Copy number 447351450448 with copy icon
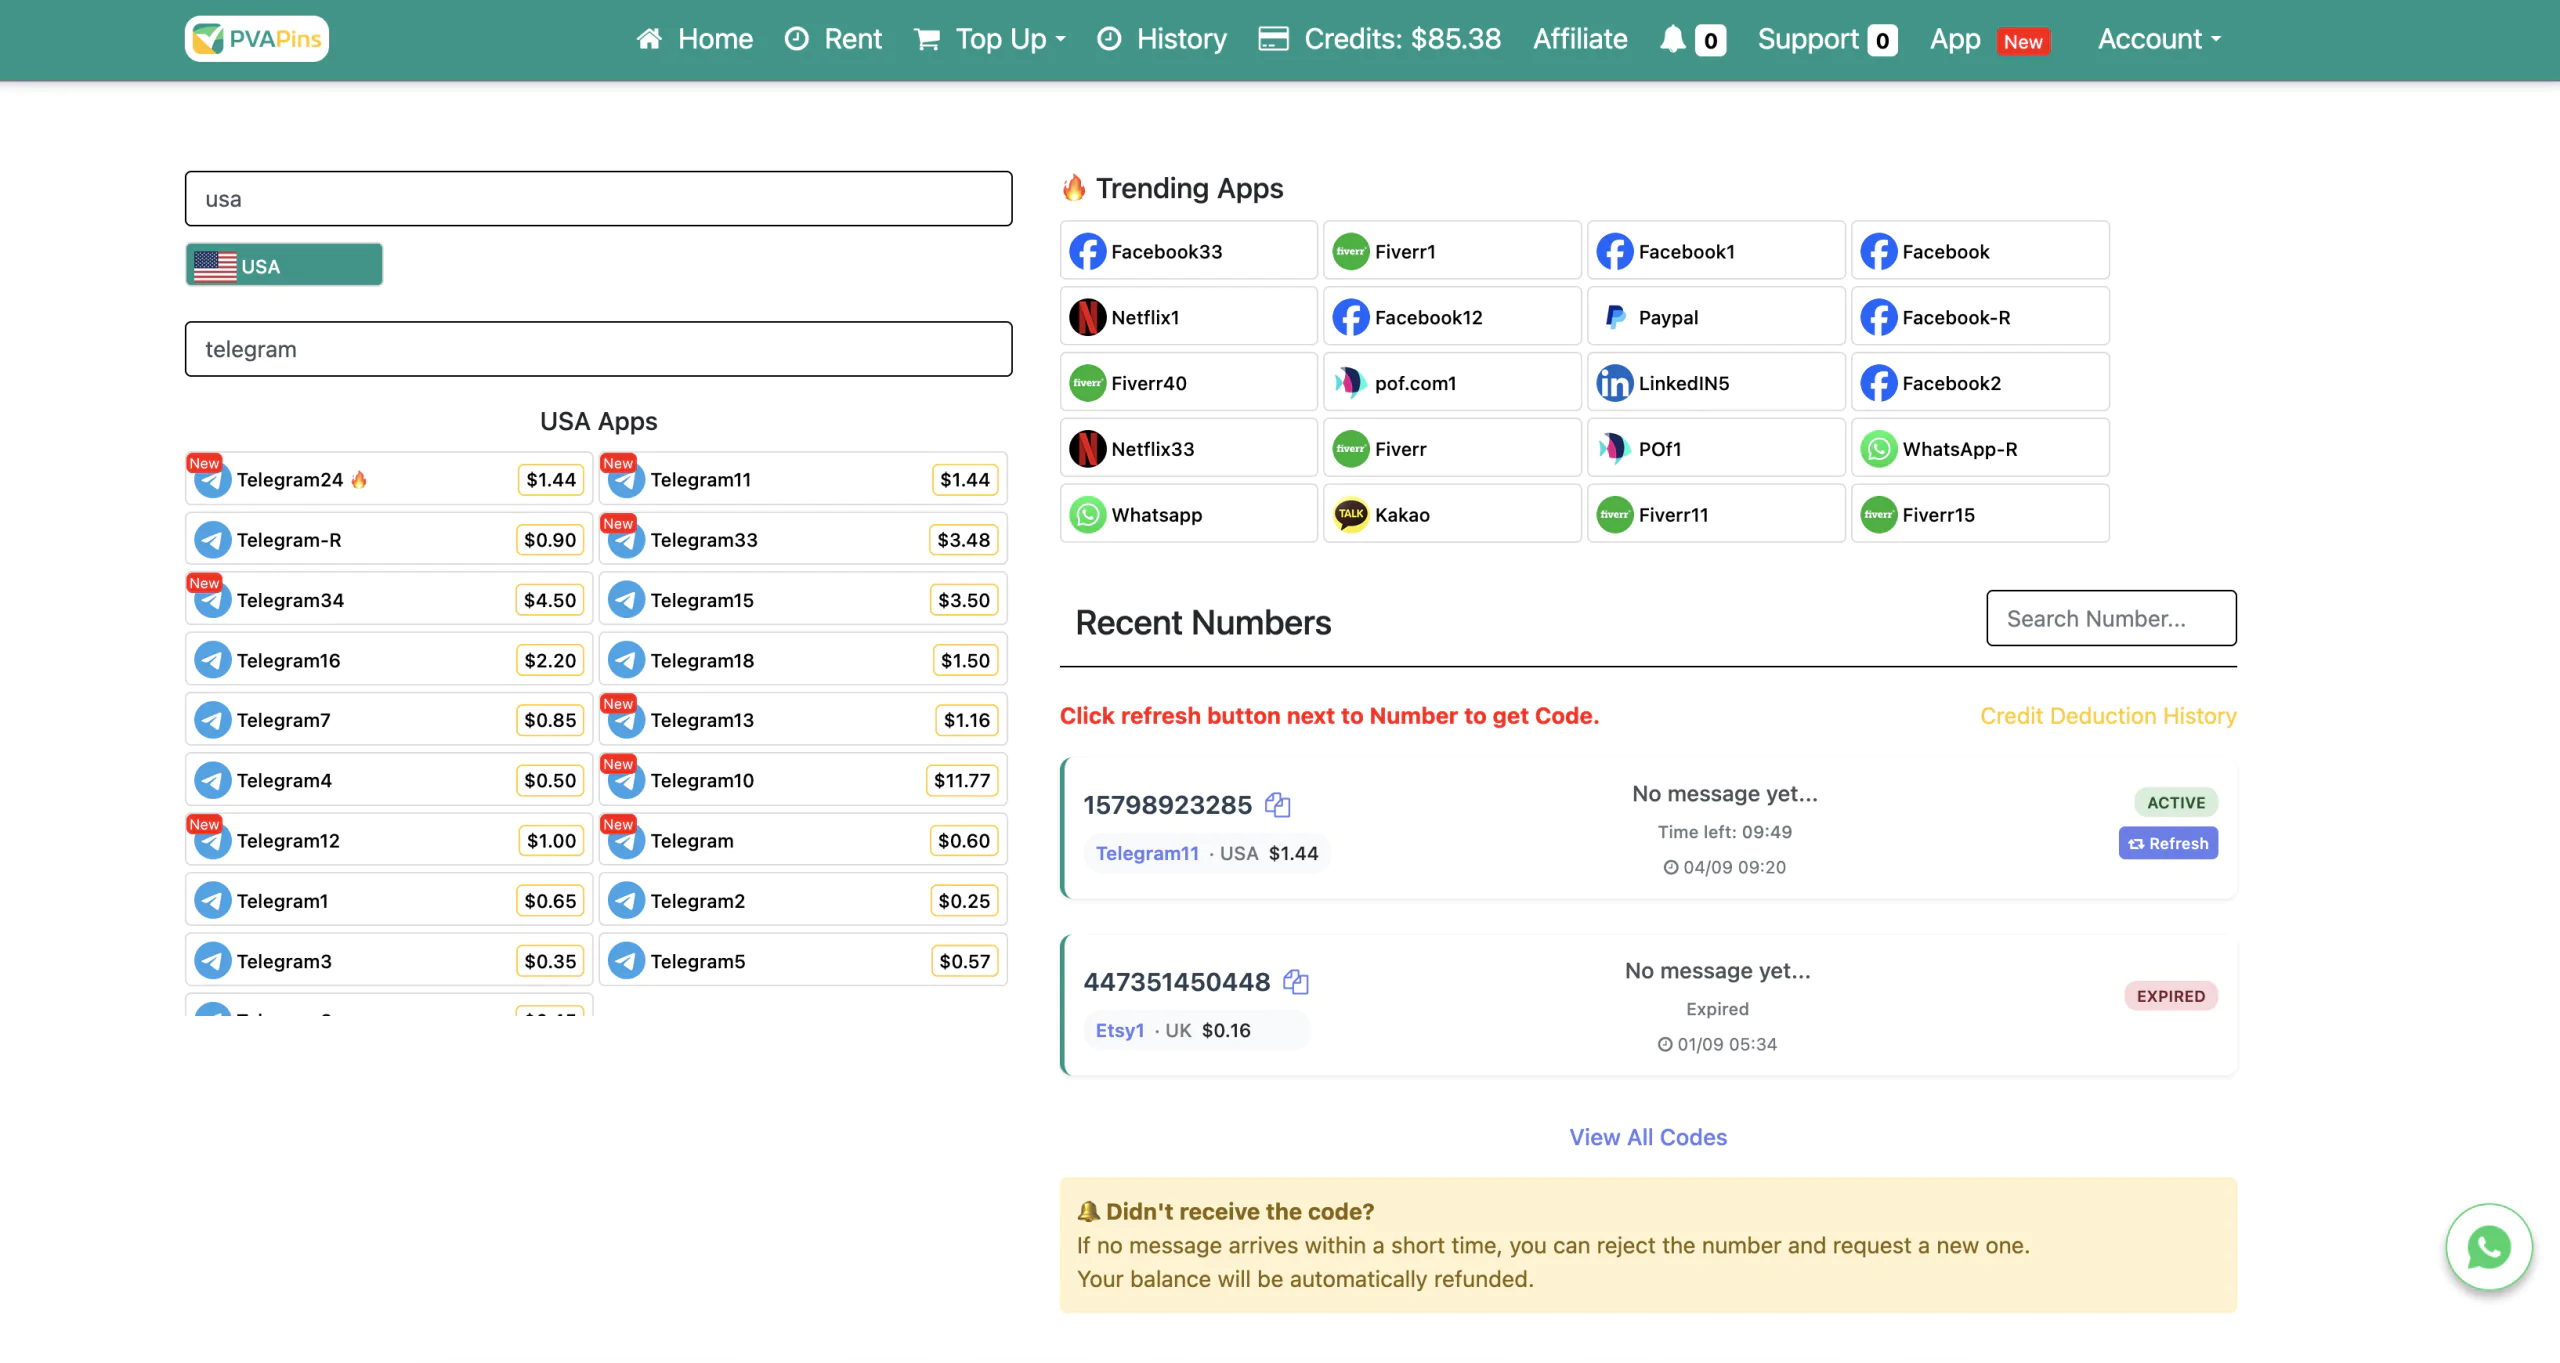The width and height of the screenshot is (2560, 1363). coord(1296,982)
